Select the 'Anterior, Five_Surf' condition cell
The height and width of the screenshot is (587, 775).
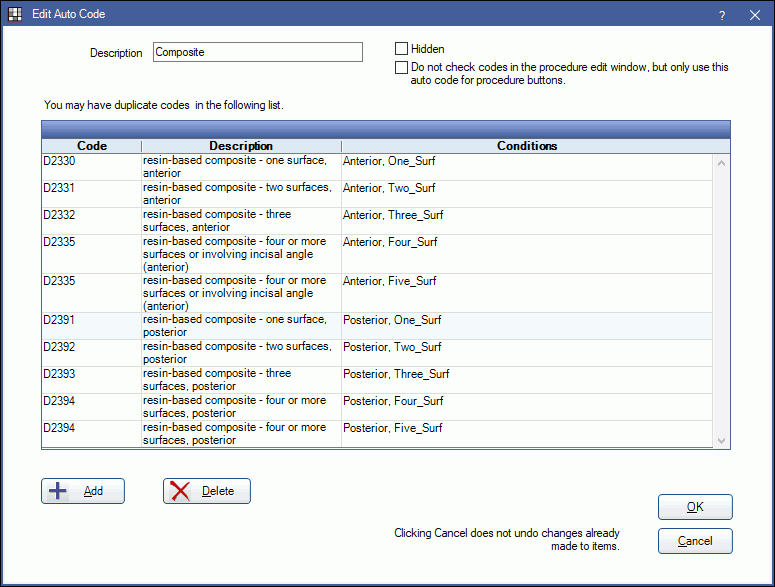(x=527, y=293)
